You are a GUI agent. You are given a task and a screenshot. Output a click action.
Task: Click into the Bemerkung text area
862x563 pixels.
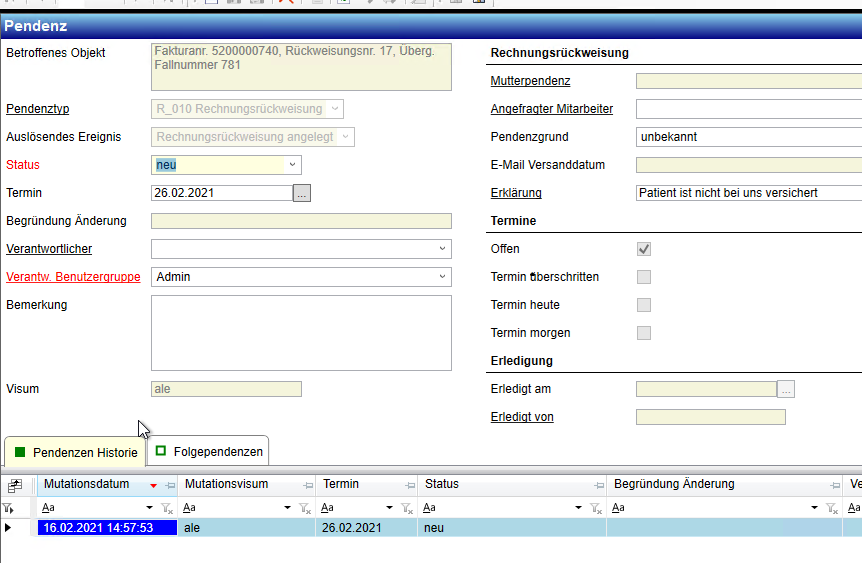click(300, 332)
